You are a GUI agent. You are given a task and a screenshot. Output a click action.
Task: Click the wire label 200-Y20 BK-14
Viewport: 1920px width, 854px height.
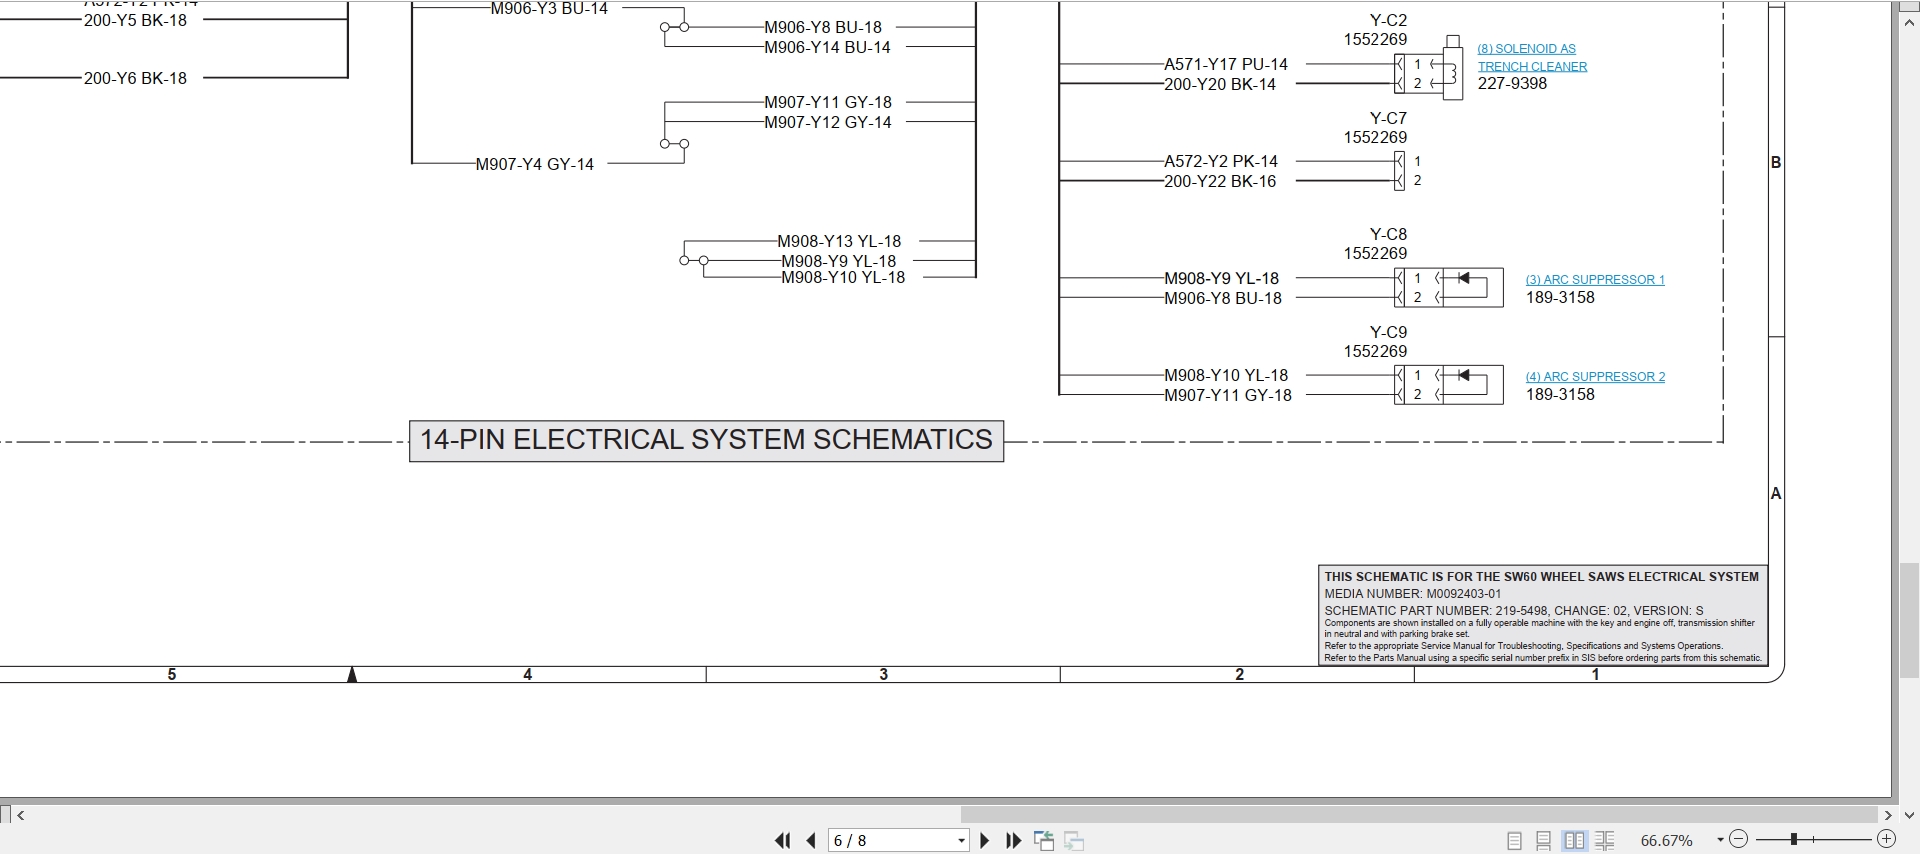[x=1220, y=85]
